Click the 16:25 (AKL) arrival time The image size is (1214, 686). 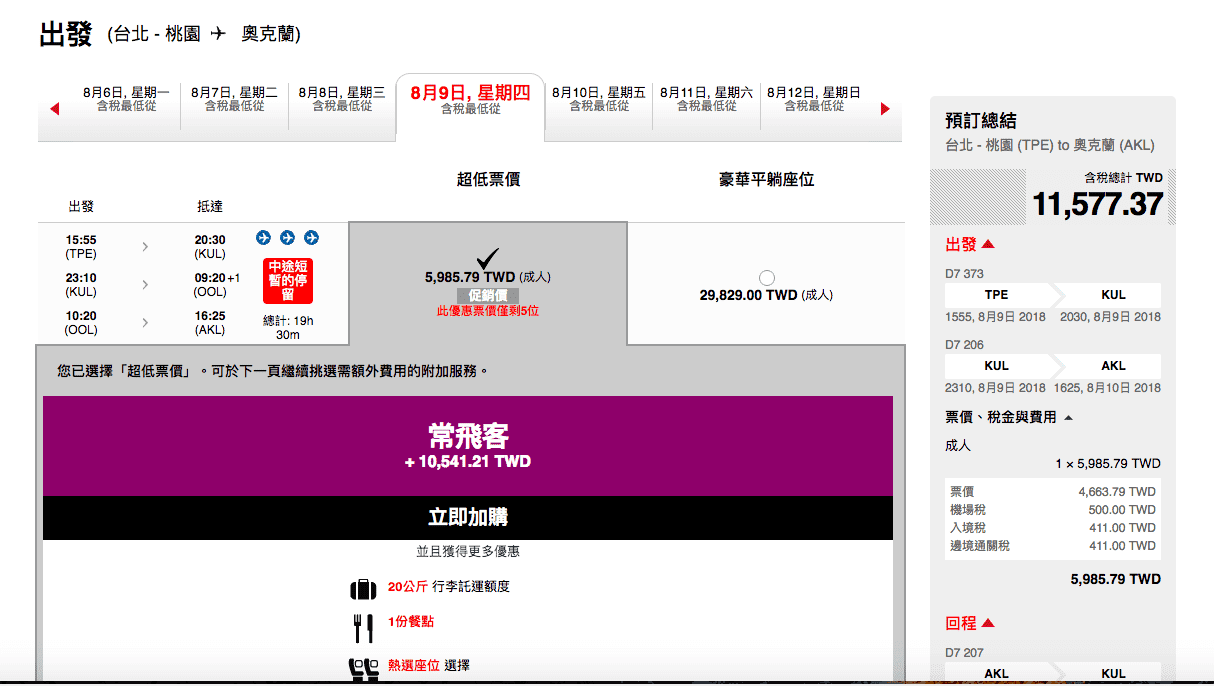[x=210, y=323]
